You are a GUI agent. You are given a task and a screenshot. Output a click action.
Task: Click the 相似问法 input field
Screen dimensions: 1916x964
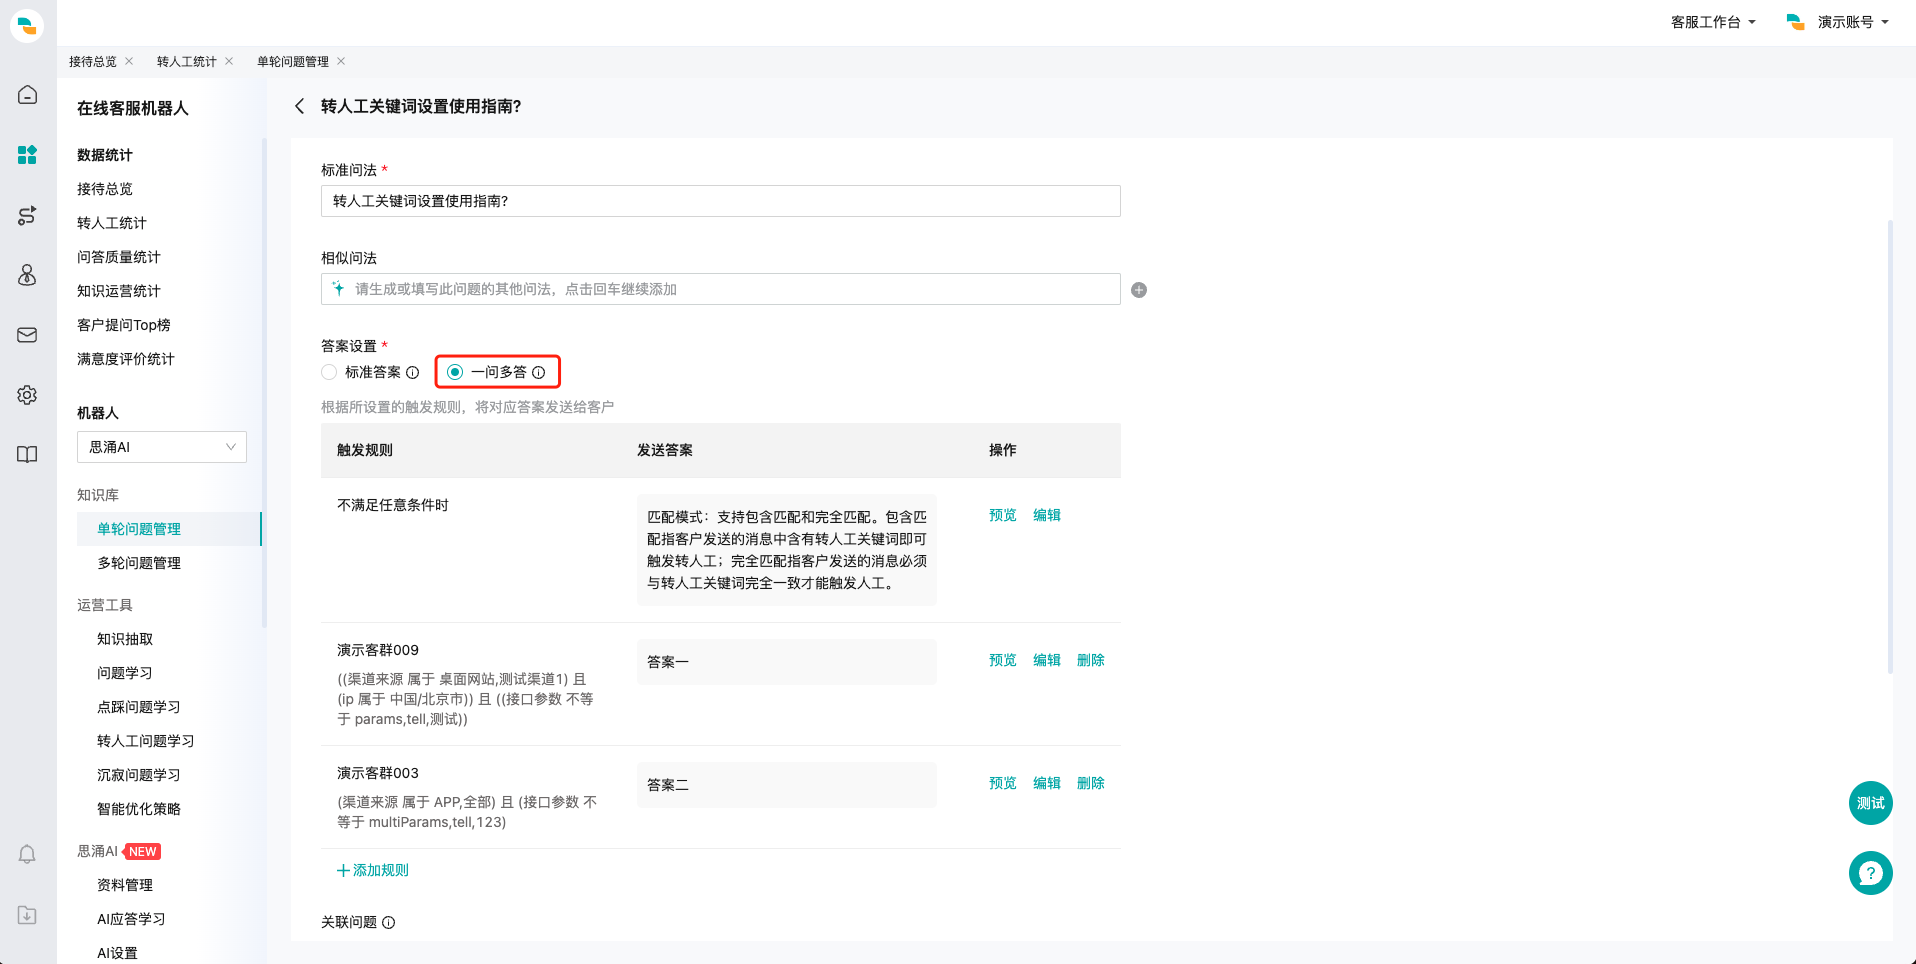click(x=720, y=289)
